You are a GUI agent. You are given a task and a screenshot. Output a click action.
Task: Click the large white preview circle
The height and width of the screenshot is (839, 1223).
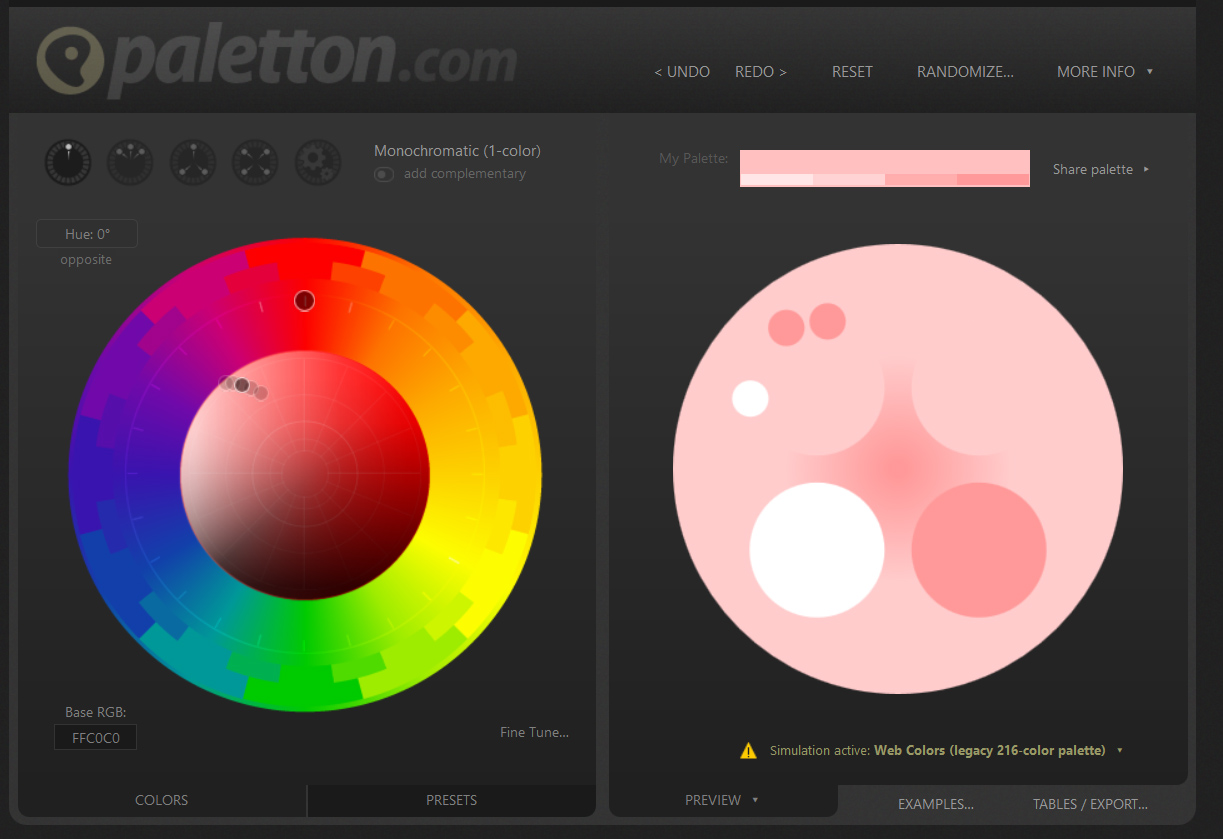pyautogui.click(x=817, y=550)
